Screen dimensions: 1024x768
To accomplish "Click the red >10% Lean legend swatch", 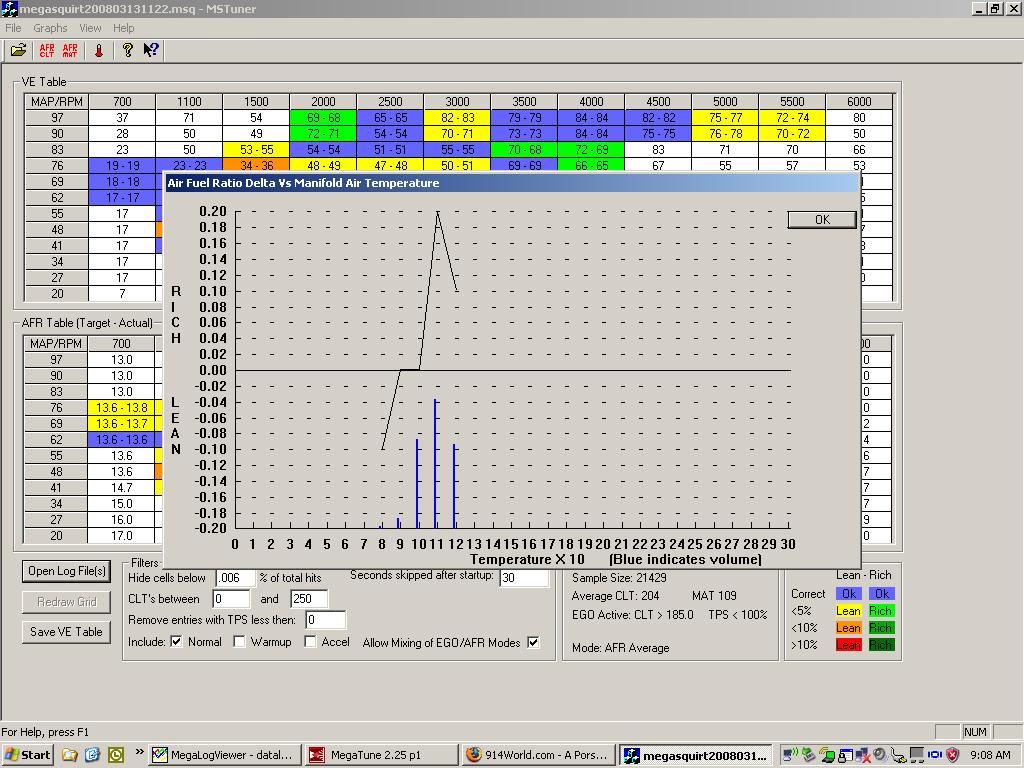I will tap(848, 645).
